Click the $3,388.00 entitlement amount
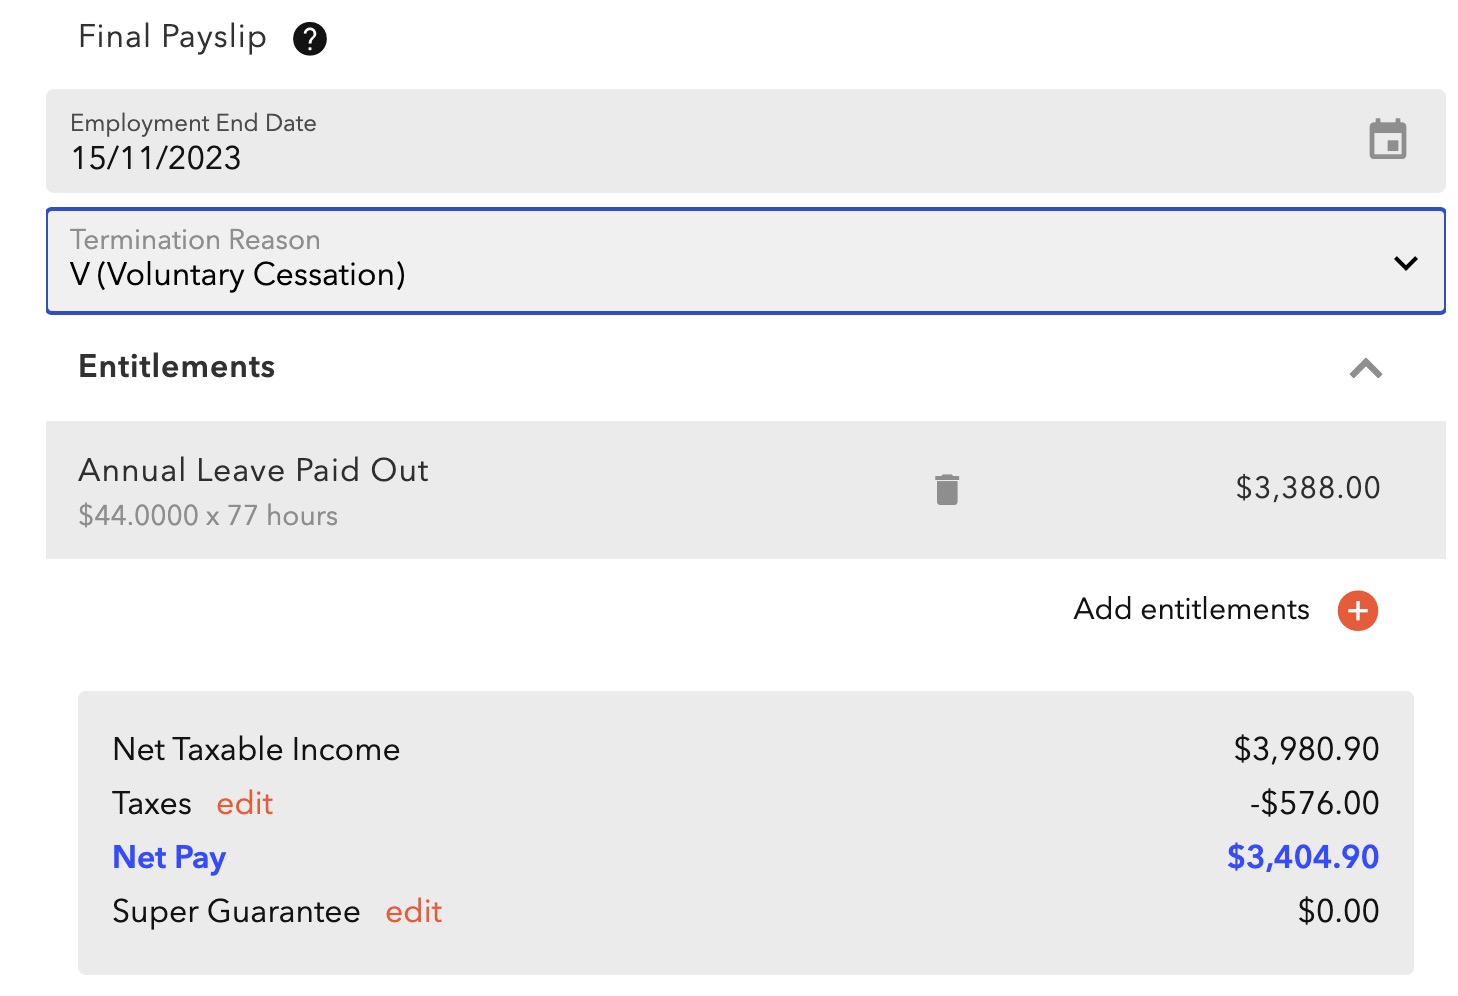Image resolution: width=1458 pixels, height=996 pixels. (x=1307, y=488)
